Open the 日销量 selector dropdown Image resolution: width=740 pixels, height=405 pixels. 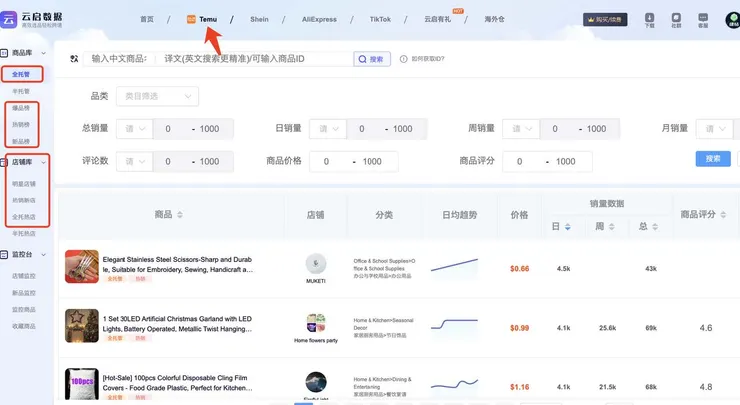tap(328, 129)
